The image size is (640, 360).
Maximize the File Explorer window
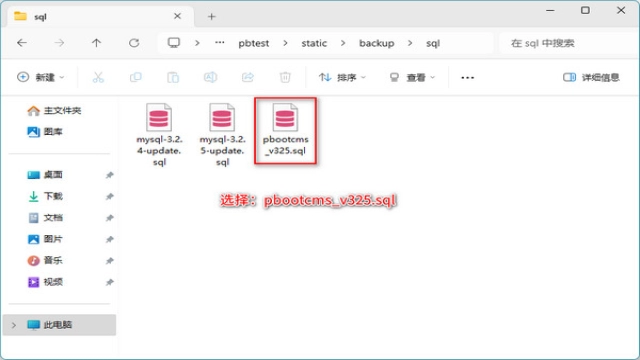click(585, 10)
